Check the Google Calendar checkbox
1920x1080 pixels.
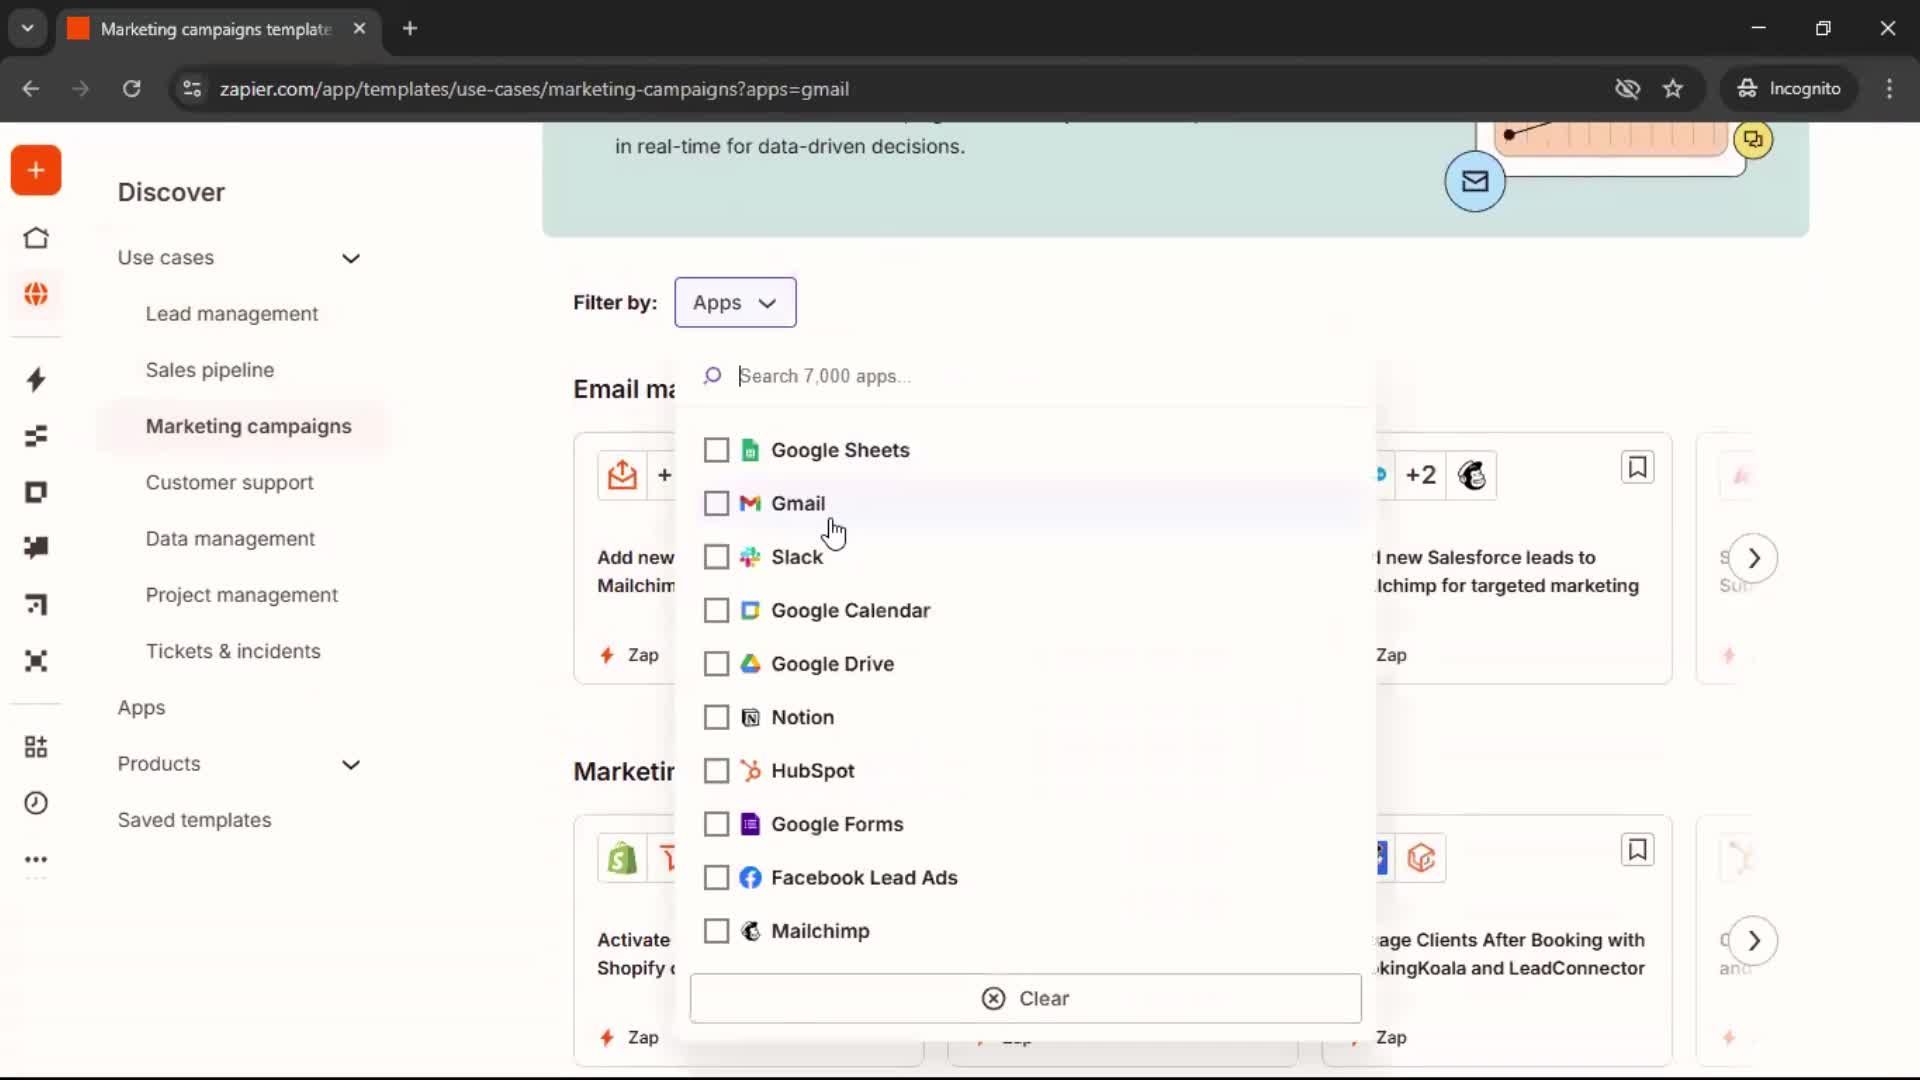pos(716,610)
